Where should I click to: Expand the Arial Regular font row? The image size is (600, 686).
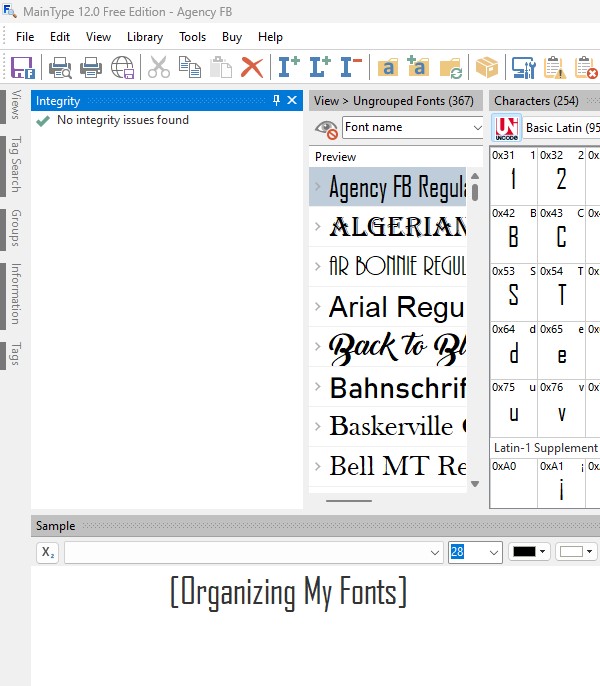pyautogui.click(x=318, y=306)
